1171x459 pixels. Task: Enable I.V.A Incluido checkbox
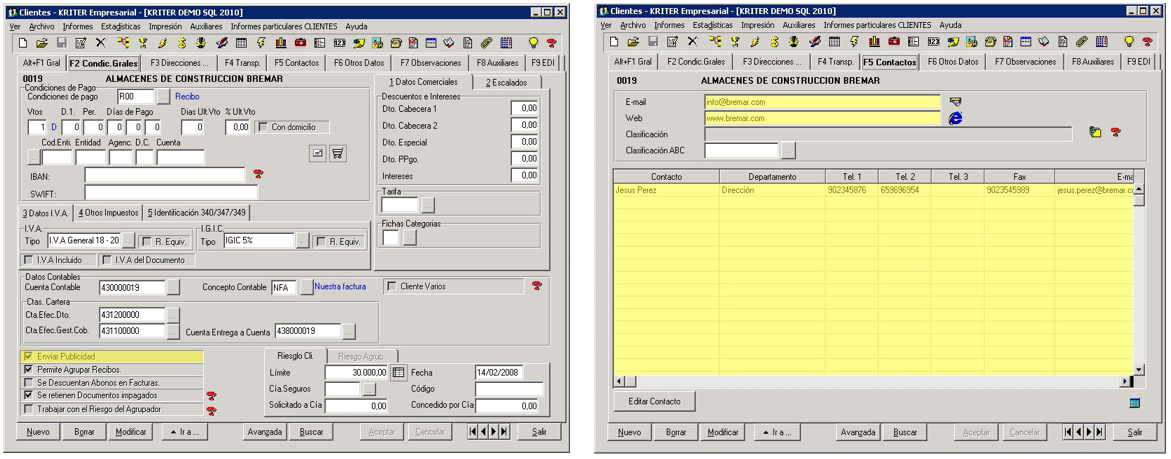point(30,260)
